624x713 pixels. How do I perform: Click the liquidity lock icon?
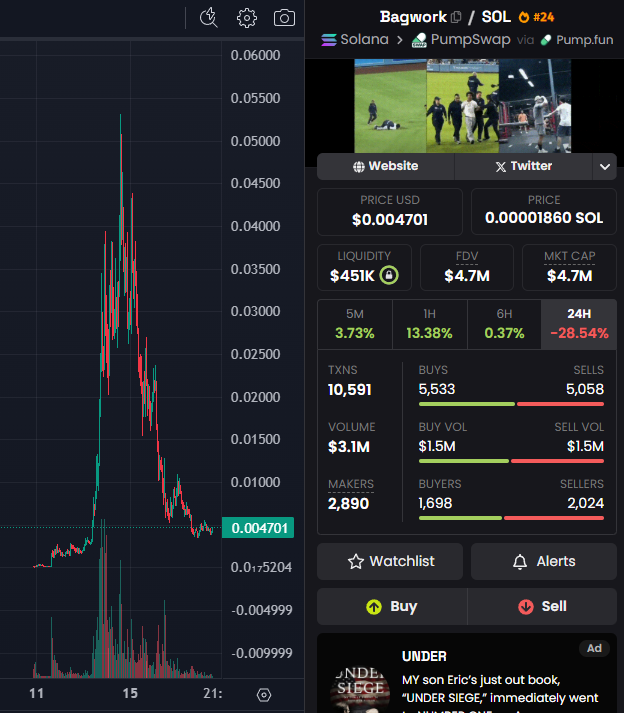(389, 275)
